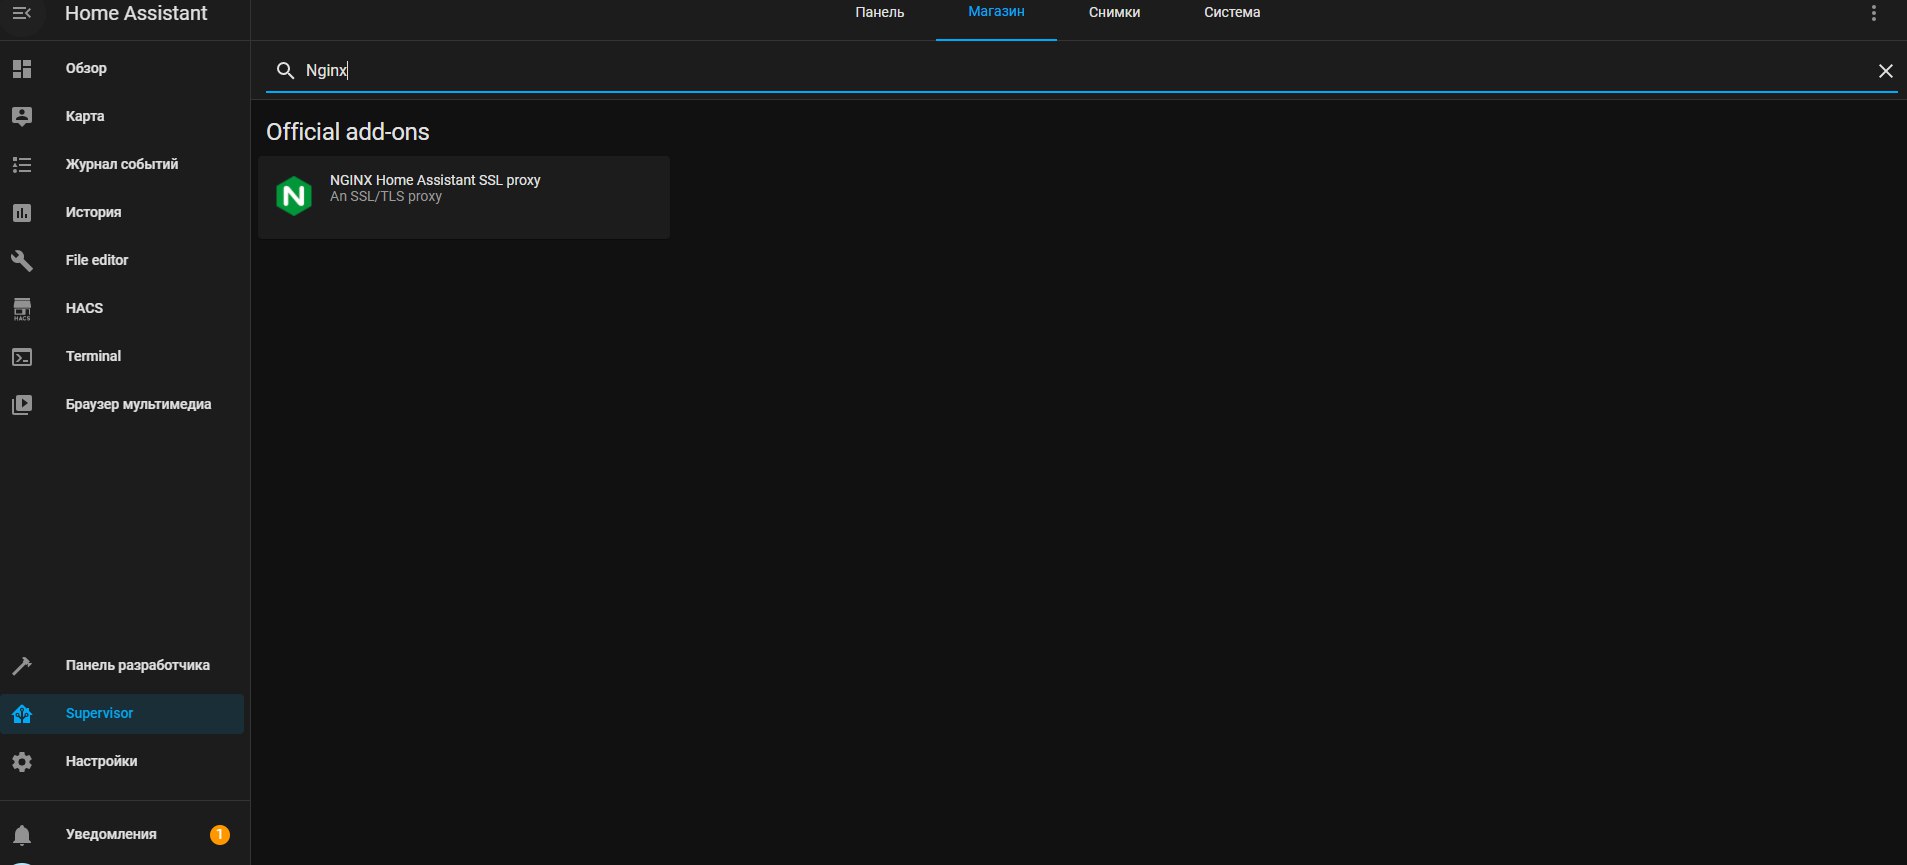This screenshot has width=1907, height=865.
Task: Open Обзор in the sidebar
Action: tap(86, 68)
